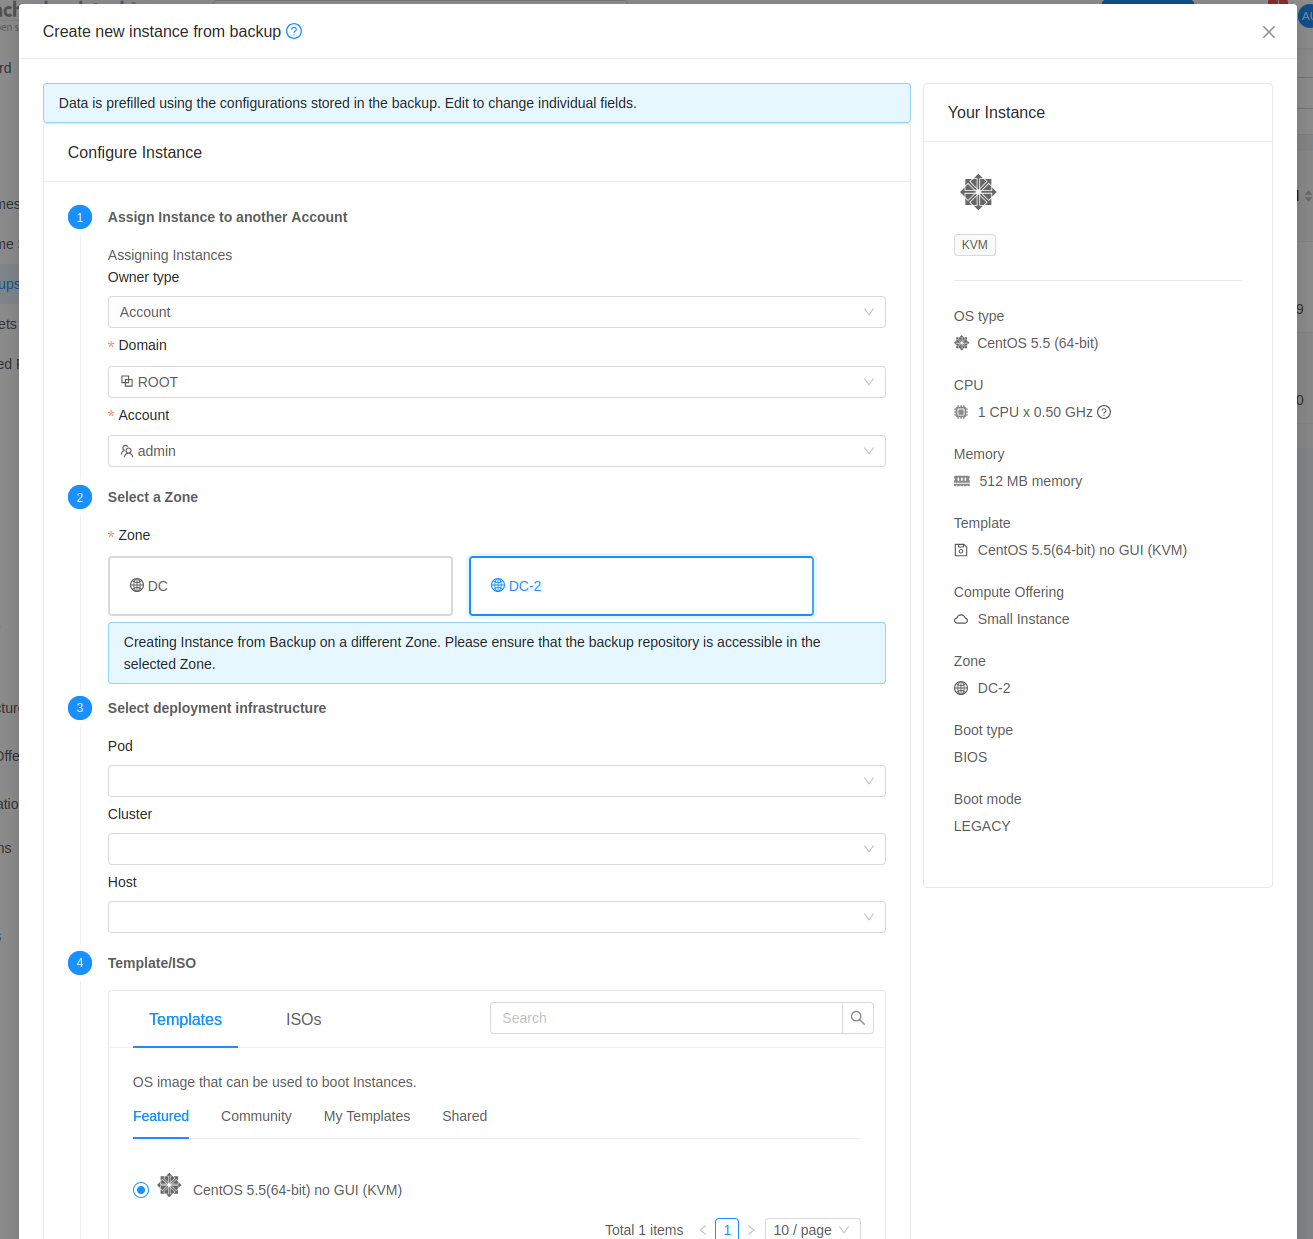The width and height of the screenshot is (1313, 1239).
Task: Click the CPU info question mark icon
Action: (1104, 412)
